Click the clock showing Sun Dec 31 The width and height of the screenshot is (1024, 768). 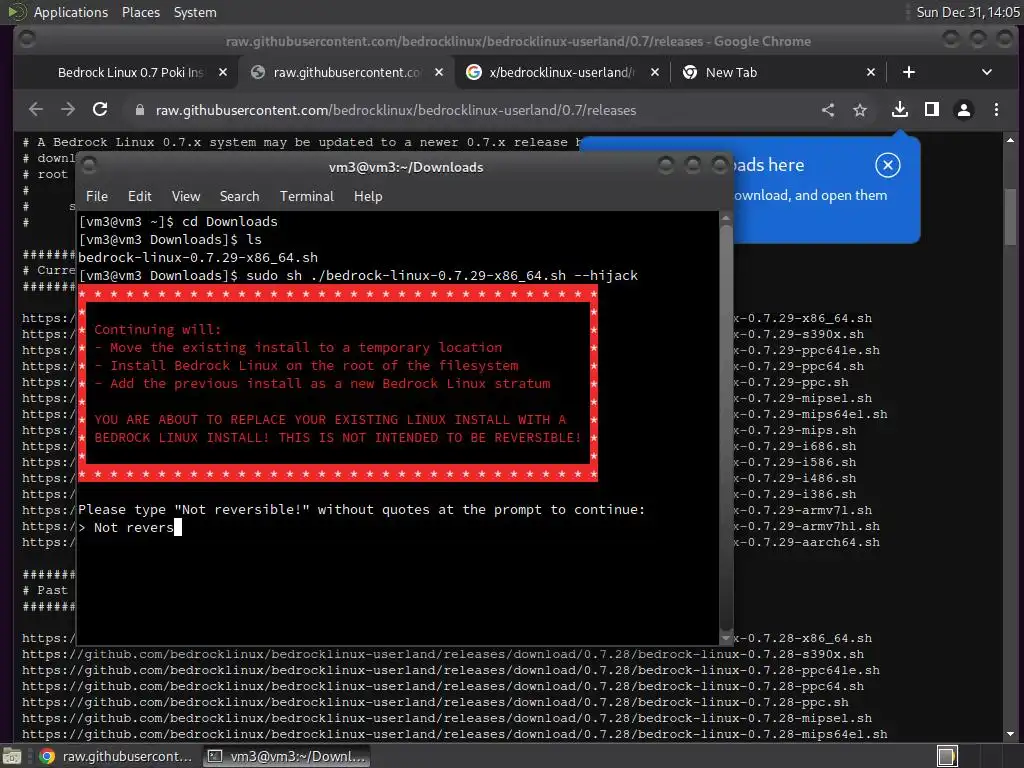point(967,12)
